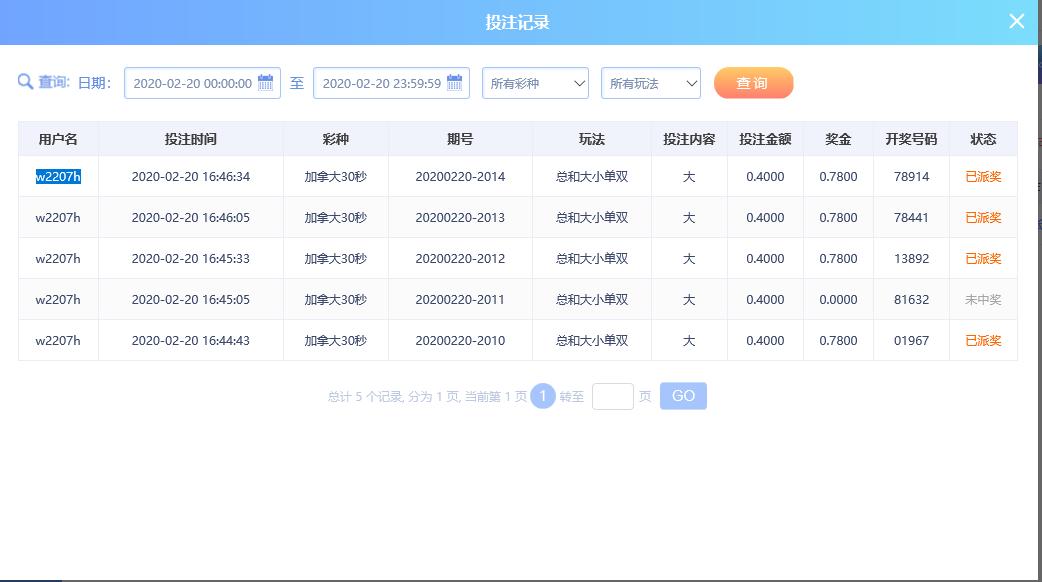Click 加拿大30秒 in issue 2013 row
The image size is (1042, 582).
coord(336,218)
